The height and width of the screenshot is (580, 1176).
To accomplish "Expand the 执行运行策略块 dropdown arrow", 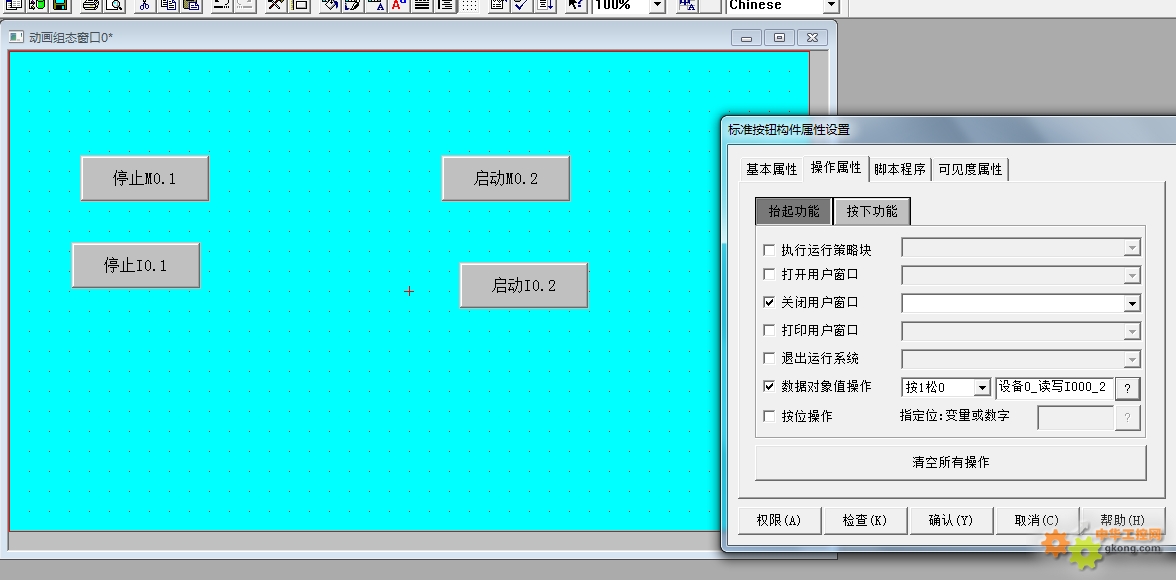I will pyautogui.click(x=1132, y=248).
